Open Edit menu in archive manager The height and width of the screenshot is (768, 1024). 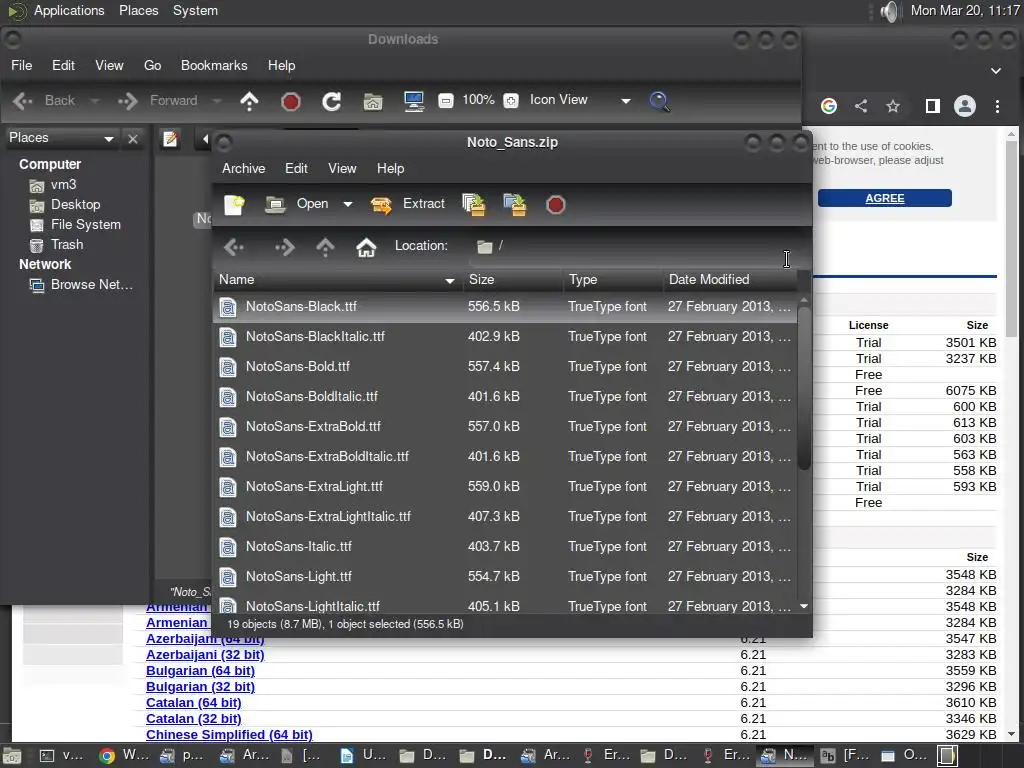pos(296,168)
